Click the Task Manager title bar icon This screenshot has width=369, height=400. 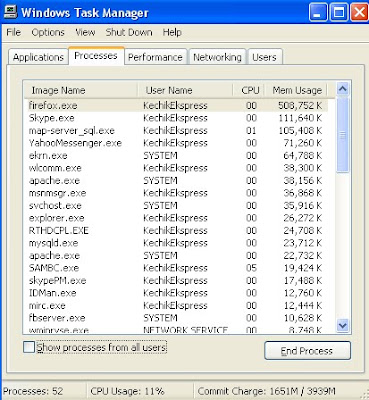pos(10,12)
